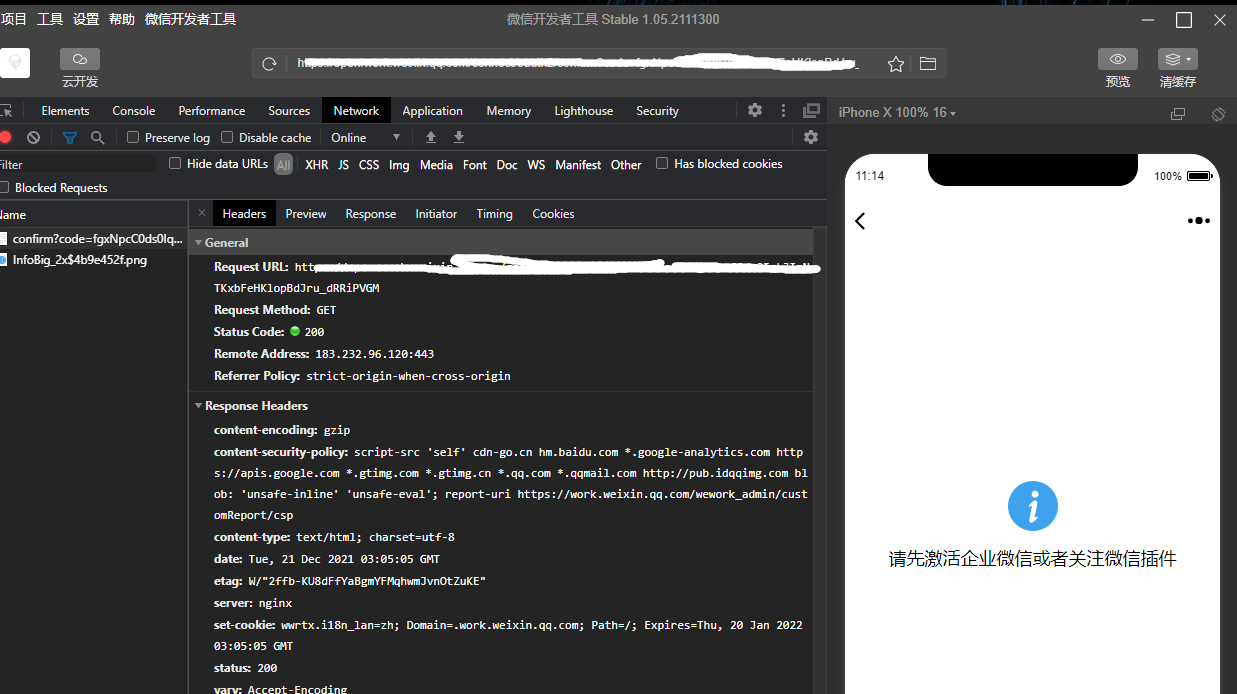Open the Cookies tab of request details

(553, 214)
